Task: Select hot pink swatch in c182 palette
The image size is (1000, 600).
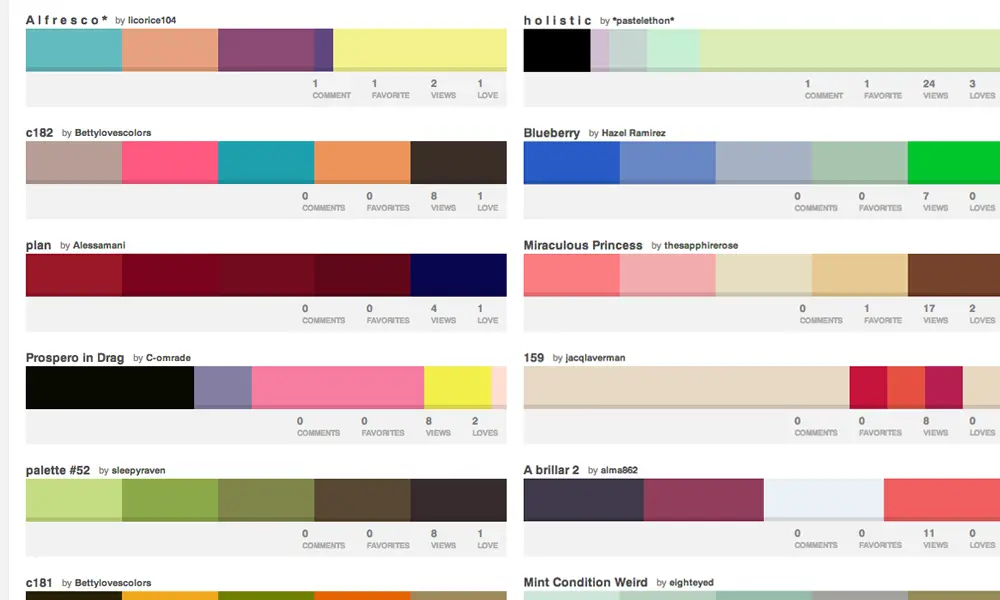Action: [x=170, y=163]
